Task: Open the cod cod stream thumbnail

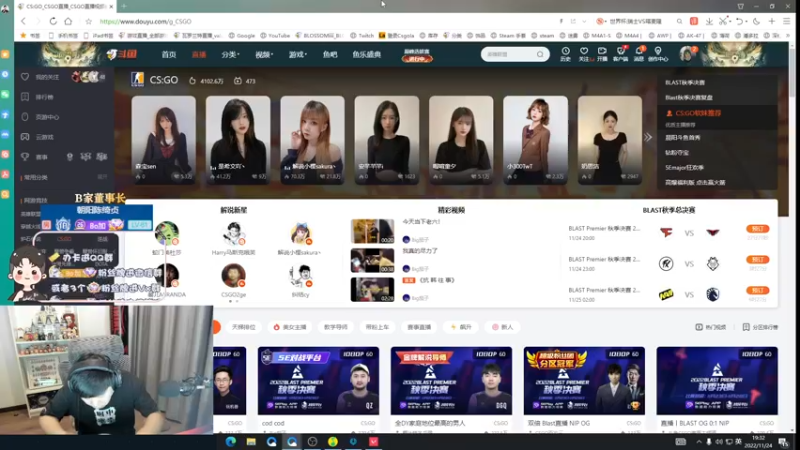Action: click(x=318, y=381)
